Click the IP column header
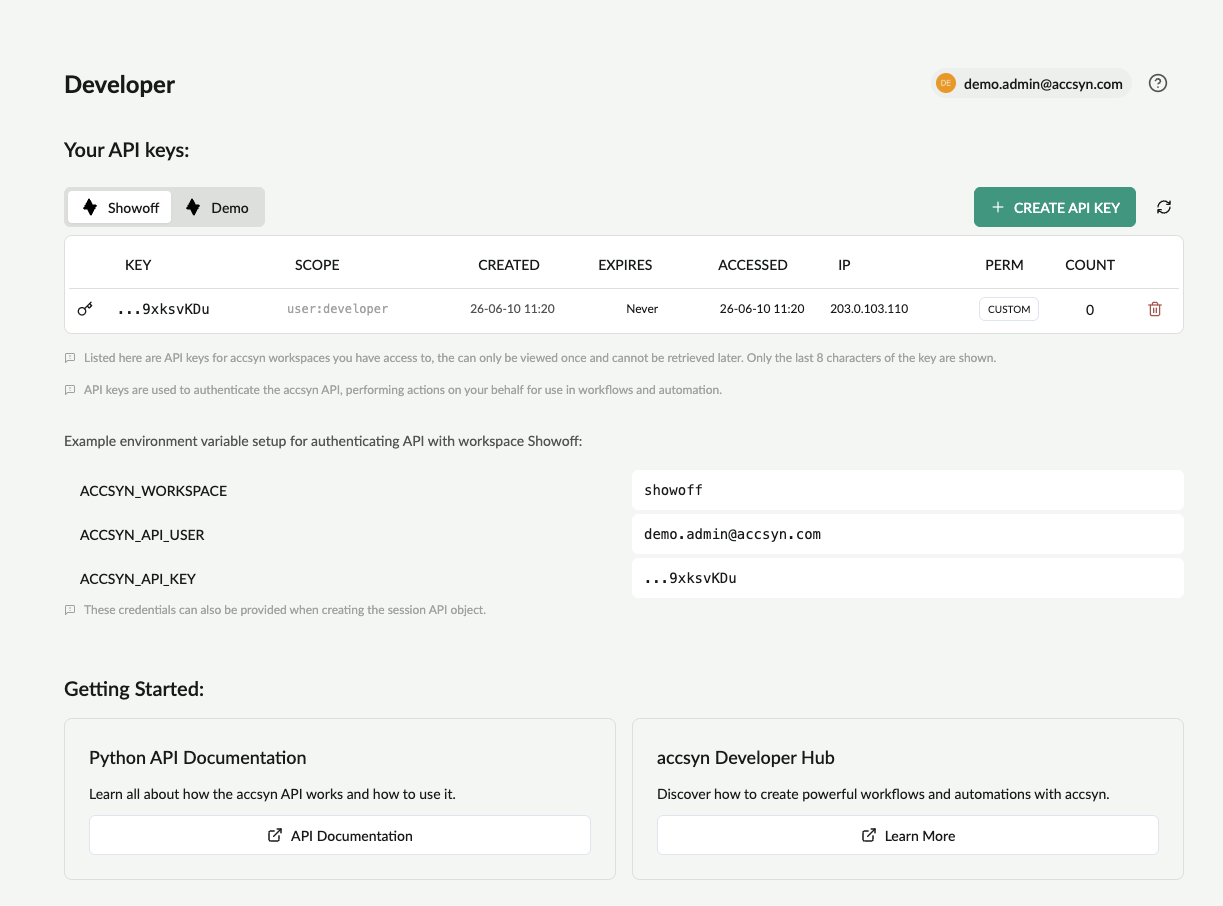The width and height of the screenshot is (1223, 906). click(844, 265)
